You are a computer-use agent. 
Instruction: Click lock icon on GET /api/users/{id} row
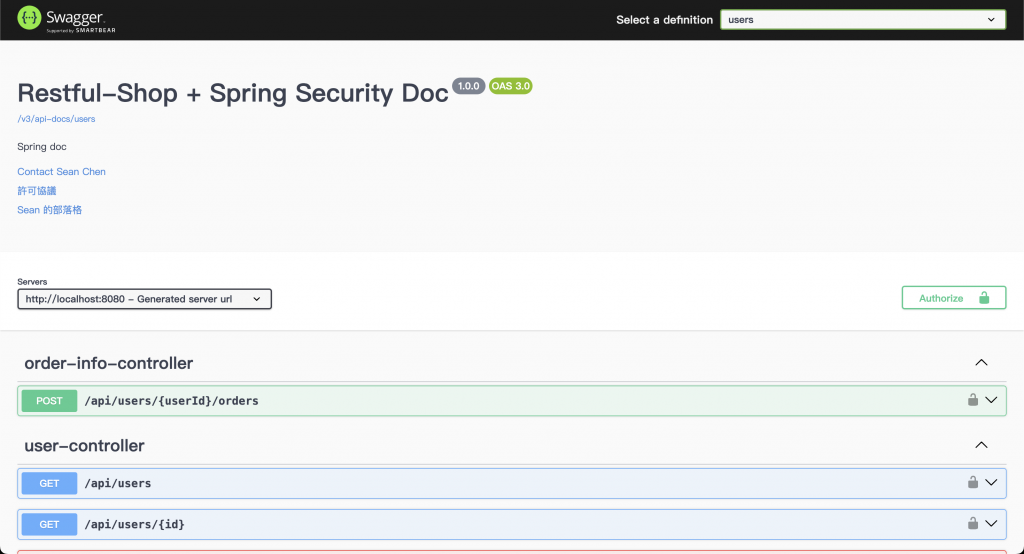[972, 523]
